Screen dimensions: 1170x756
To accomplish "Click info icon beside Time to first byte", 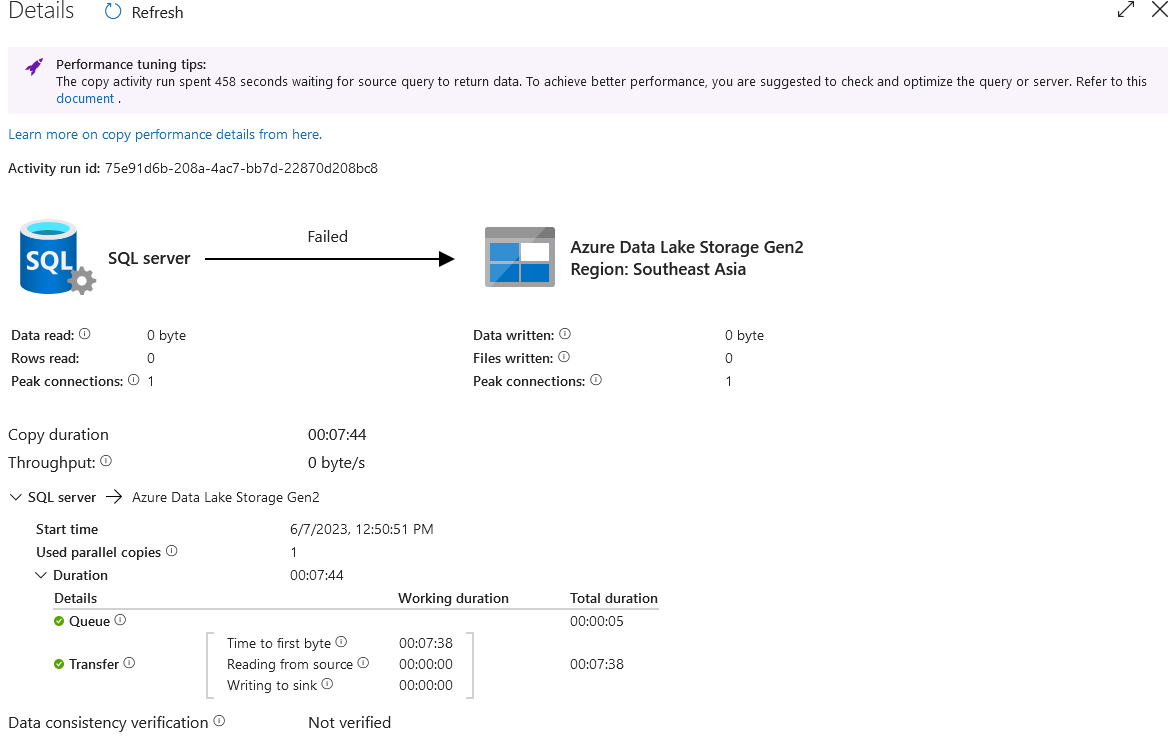I will [341, 642].
